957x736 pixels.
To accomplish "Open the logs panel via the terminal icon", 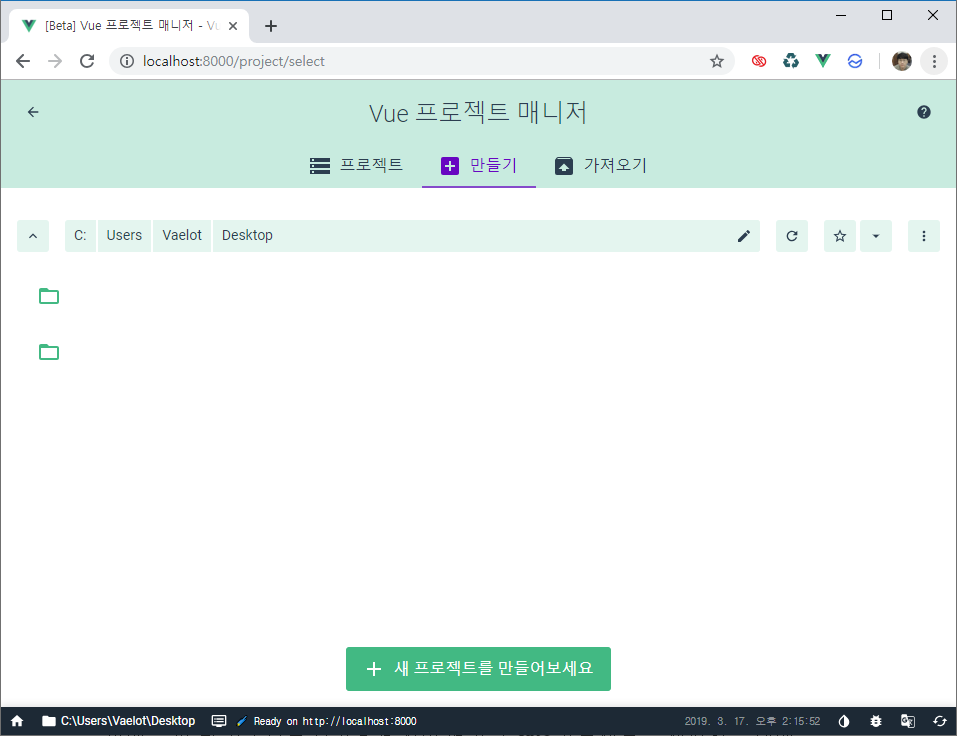I will coord(218,720).
